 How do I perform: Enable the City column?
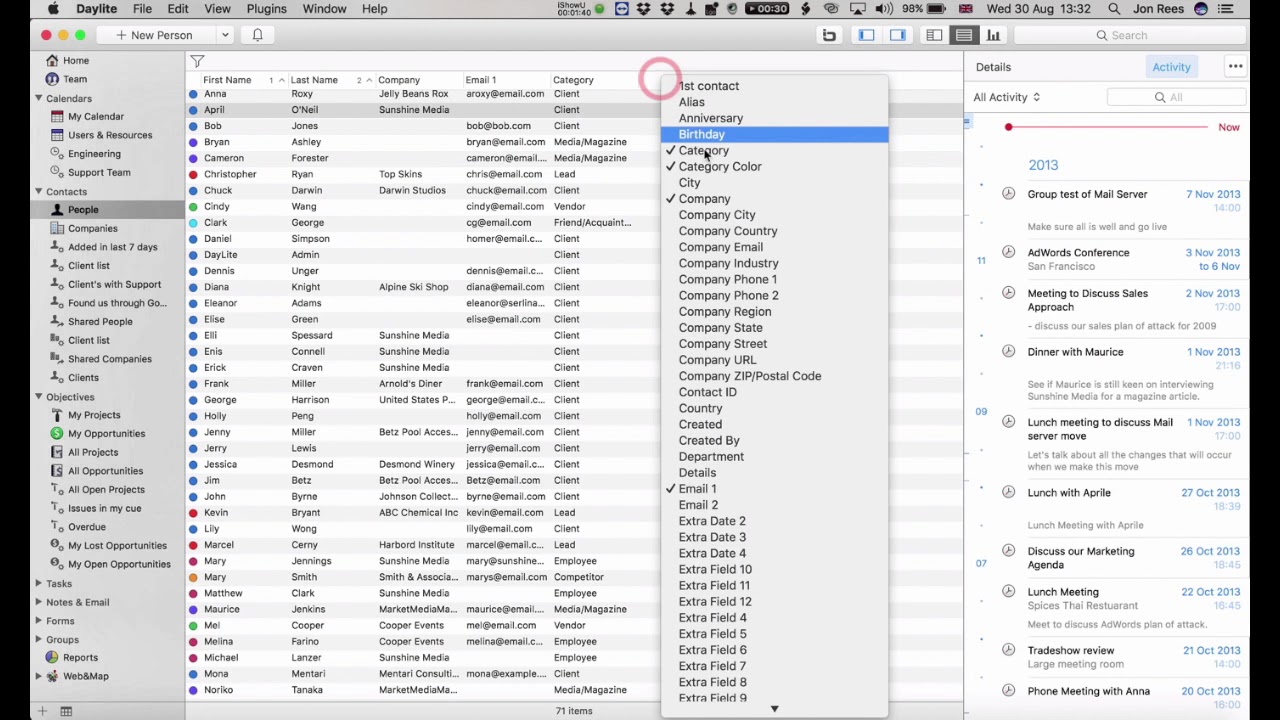pos(773,183)
